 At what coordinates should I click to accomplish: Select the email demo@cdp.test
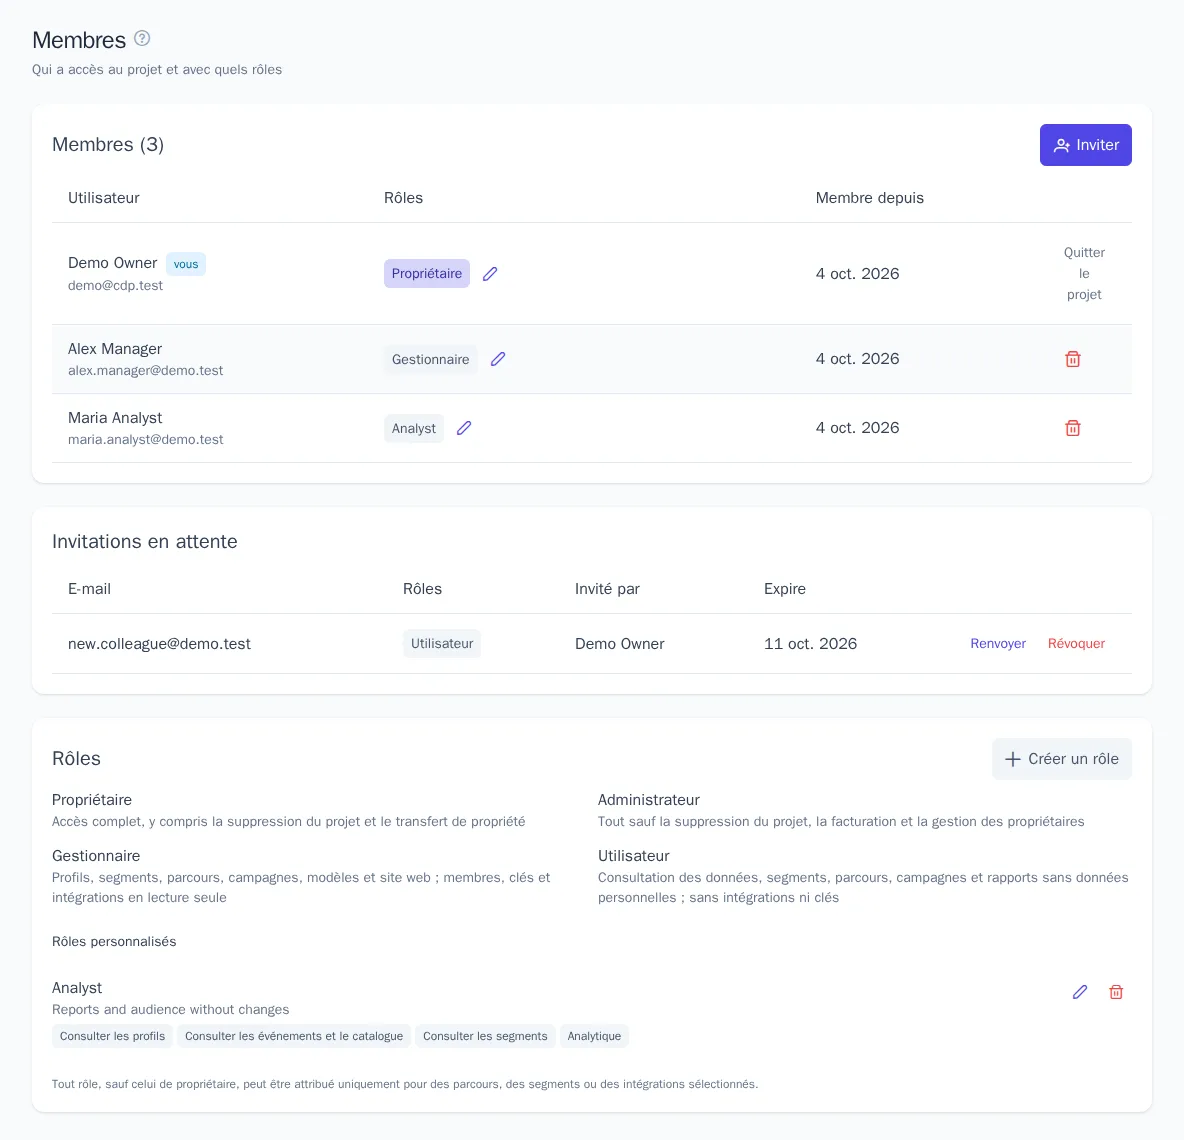[116, 285]
